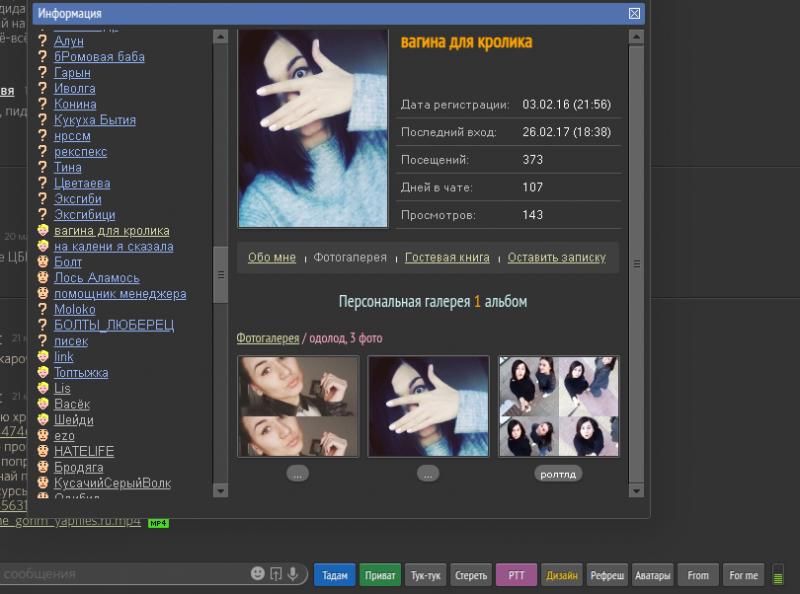Screen dimensions: 800x594
Task: Click the question-mark icon next to Алун
Action: click(x=43, y=41)
